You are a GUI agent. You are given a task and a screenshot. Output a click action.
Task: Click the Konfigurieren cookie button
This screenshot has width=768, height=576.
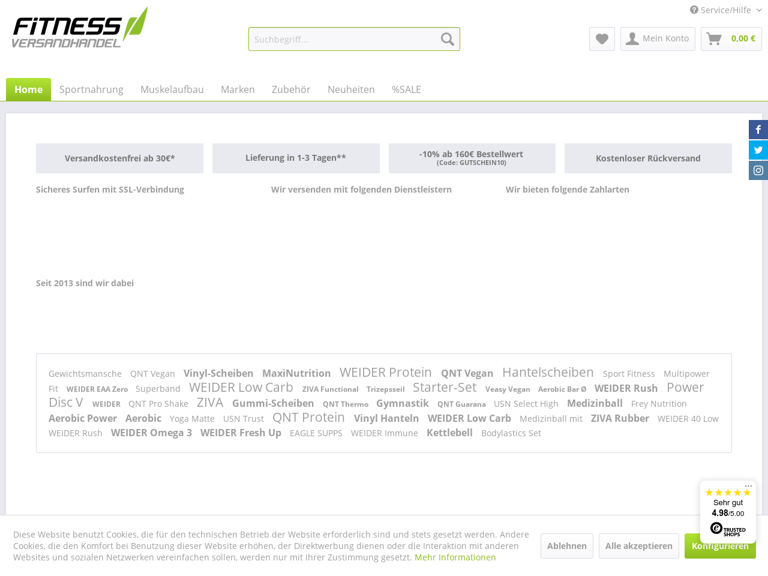(720, 546)
